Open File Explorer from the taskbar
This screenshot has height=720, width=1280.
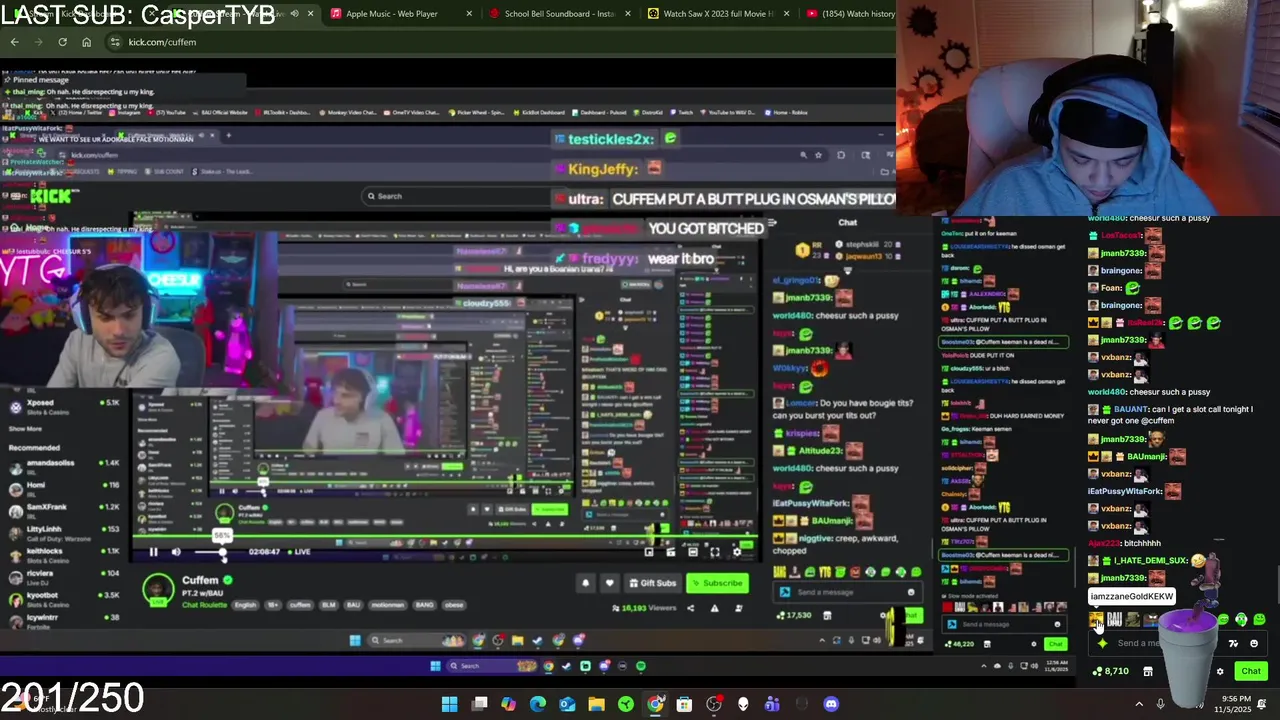[x=597, y=704]
